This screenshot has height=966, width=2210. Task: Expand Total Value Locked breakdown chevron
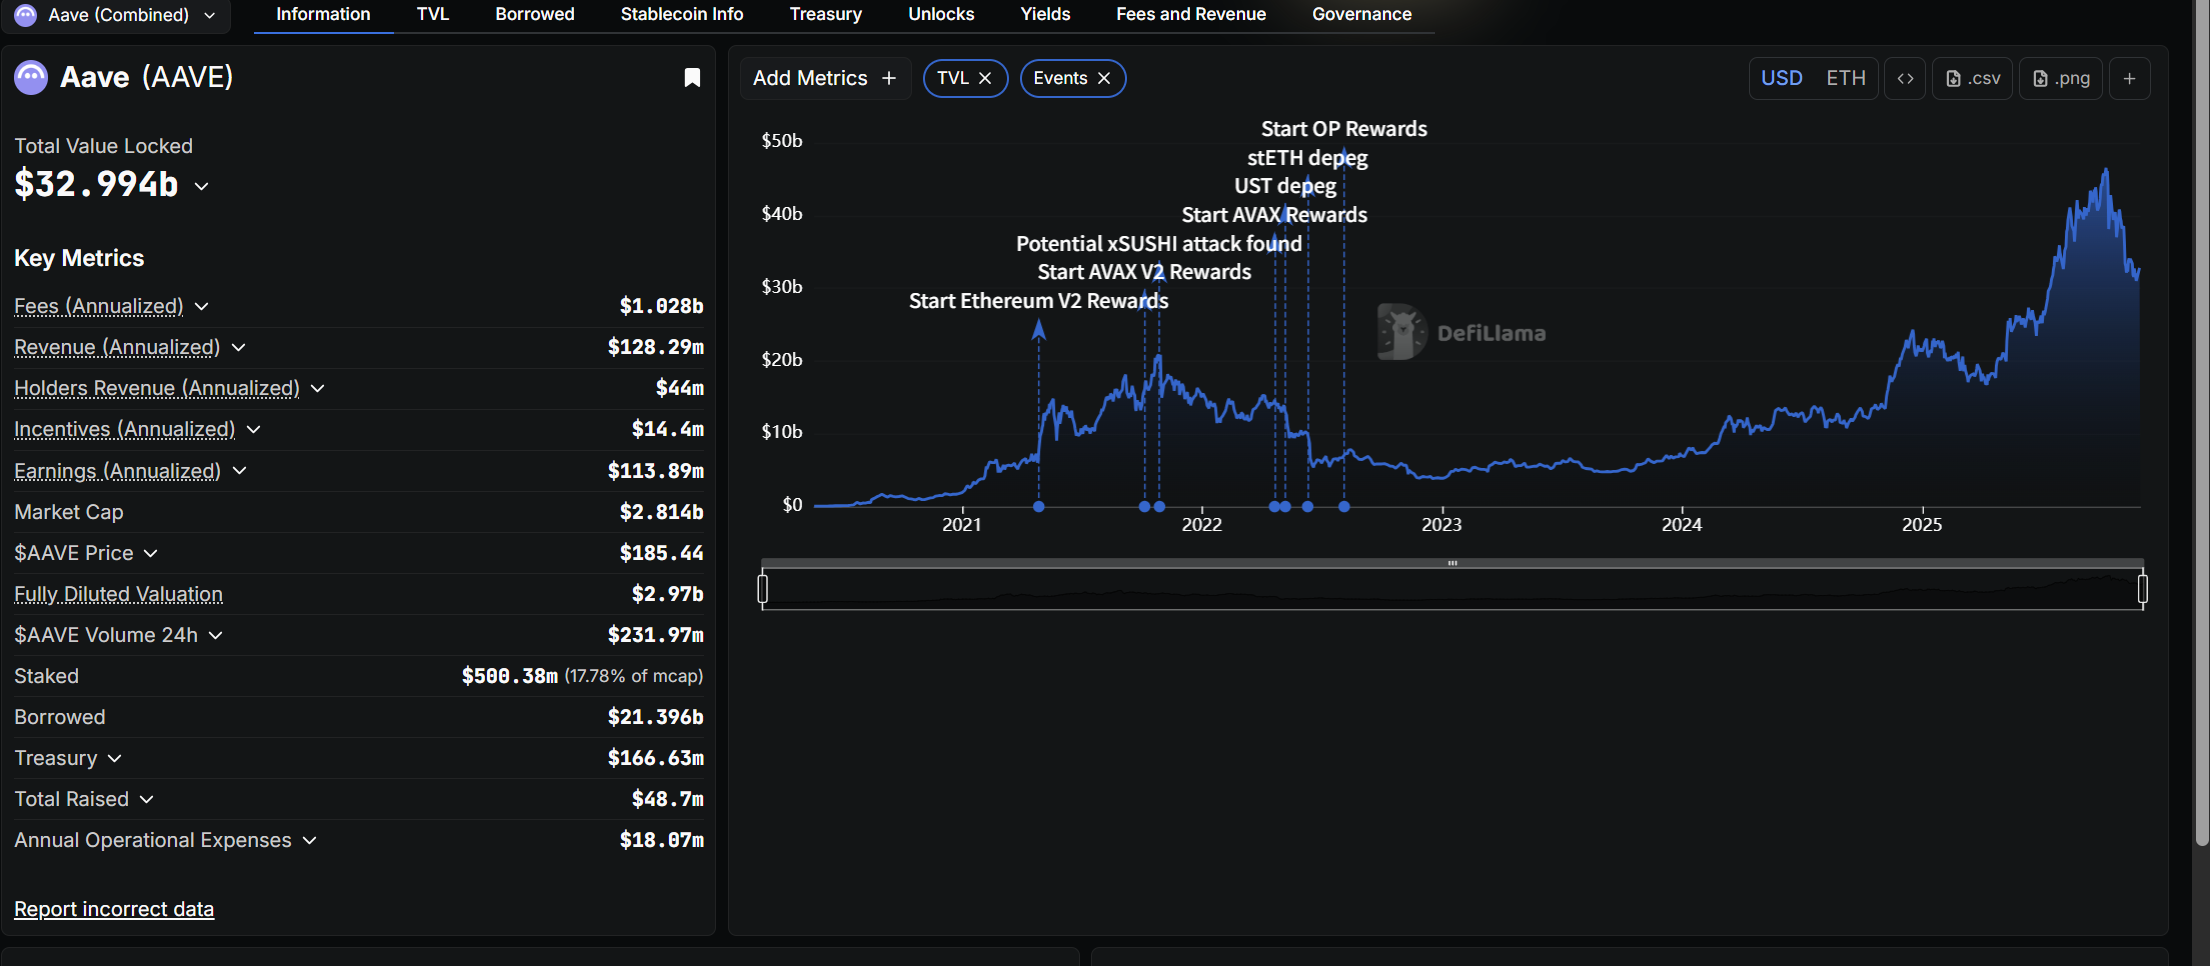point(201,186)
